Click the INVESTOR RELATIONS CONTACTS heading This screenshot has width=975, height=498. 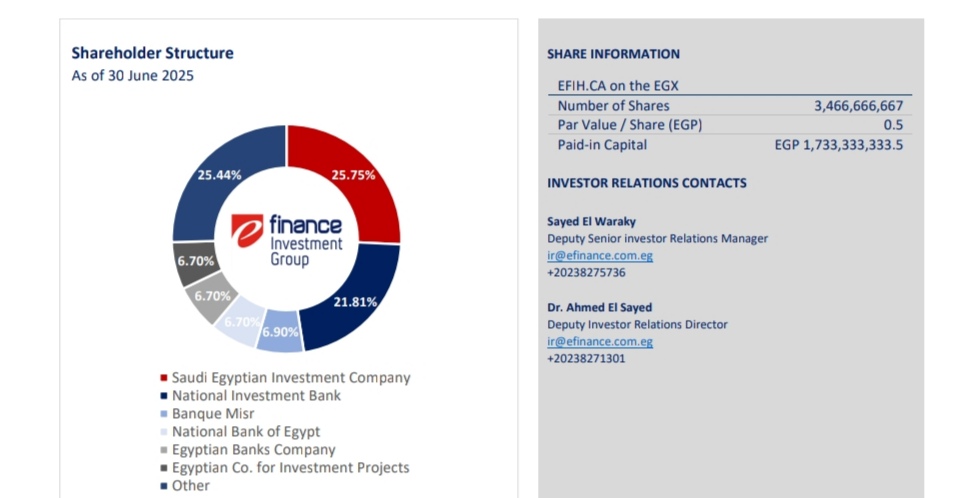pos(646,183)
